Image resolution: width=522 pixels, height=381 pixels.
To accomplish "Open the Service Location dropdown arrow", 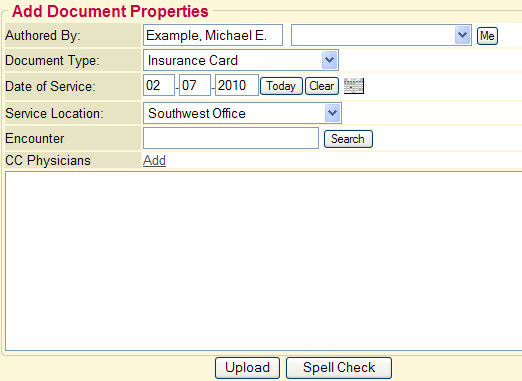I will pos(332,113).
